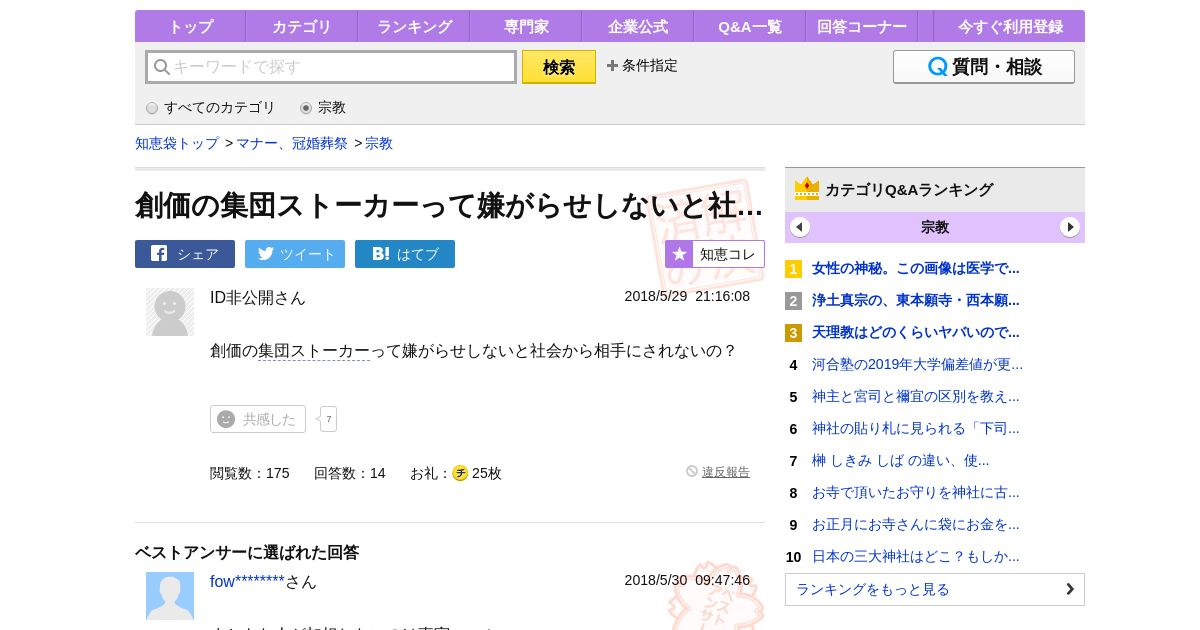Screen dimensions: 1200x630
Task: Bookmark with the はてブ button
Action: (x=405, y=254)
